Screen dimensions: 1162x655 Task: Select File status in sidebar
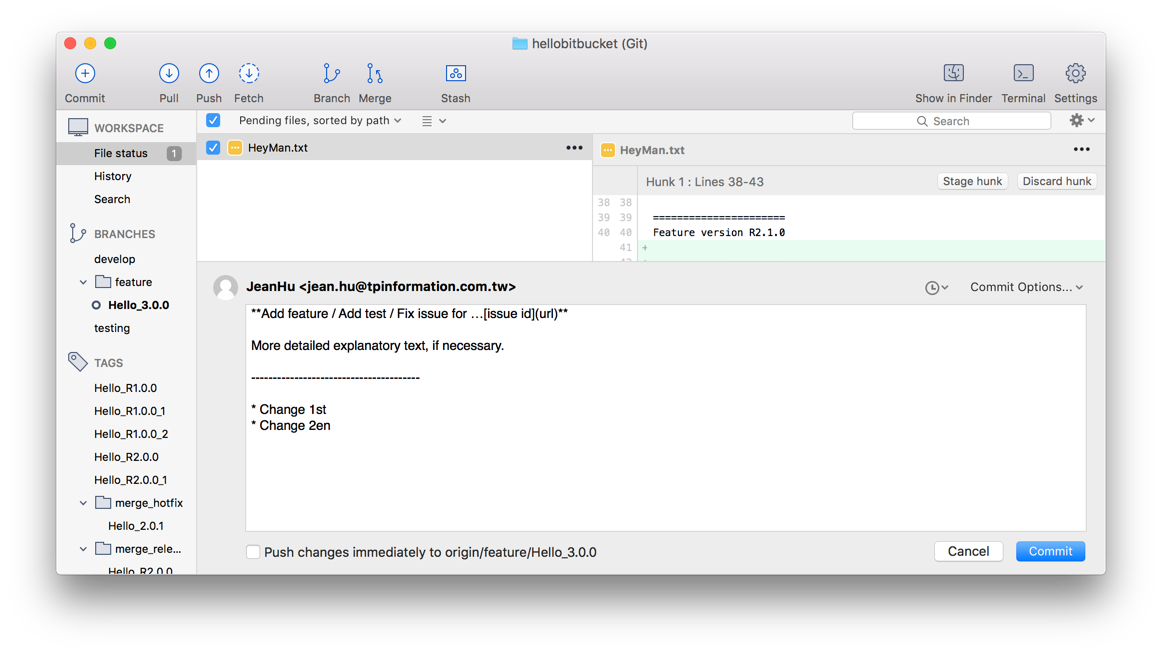(x=126, y=153)
